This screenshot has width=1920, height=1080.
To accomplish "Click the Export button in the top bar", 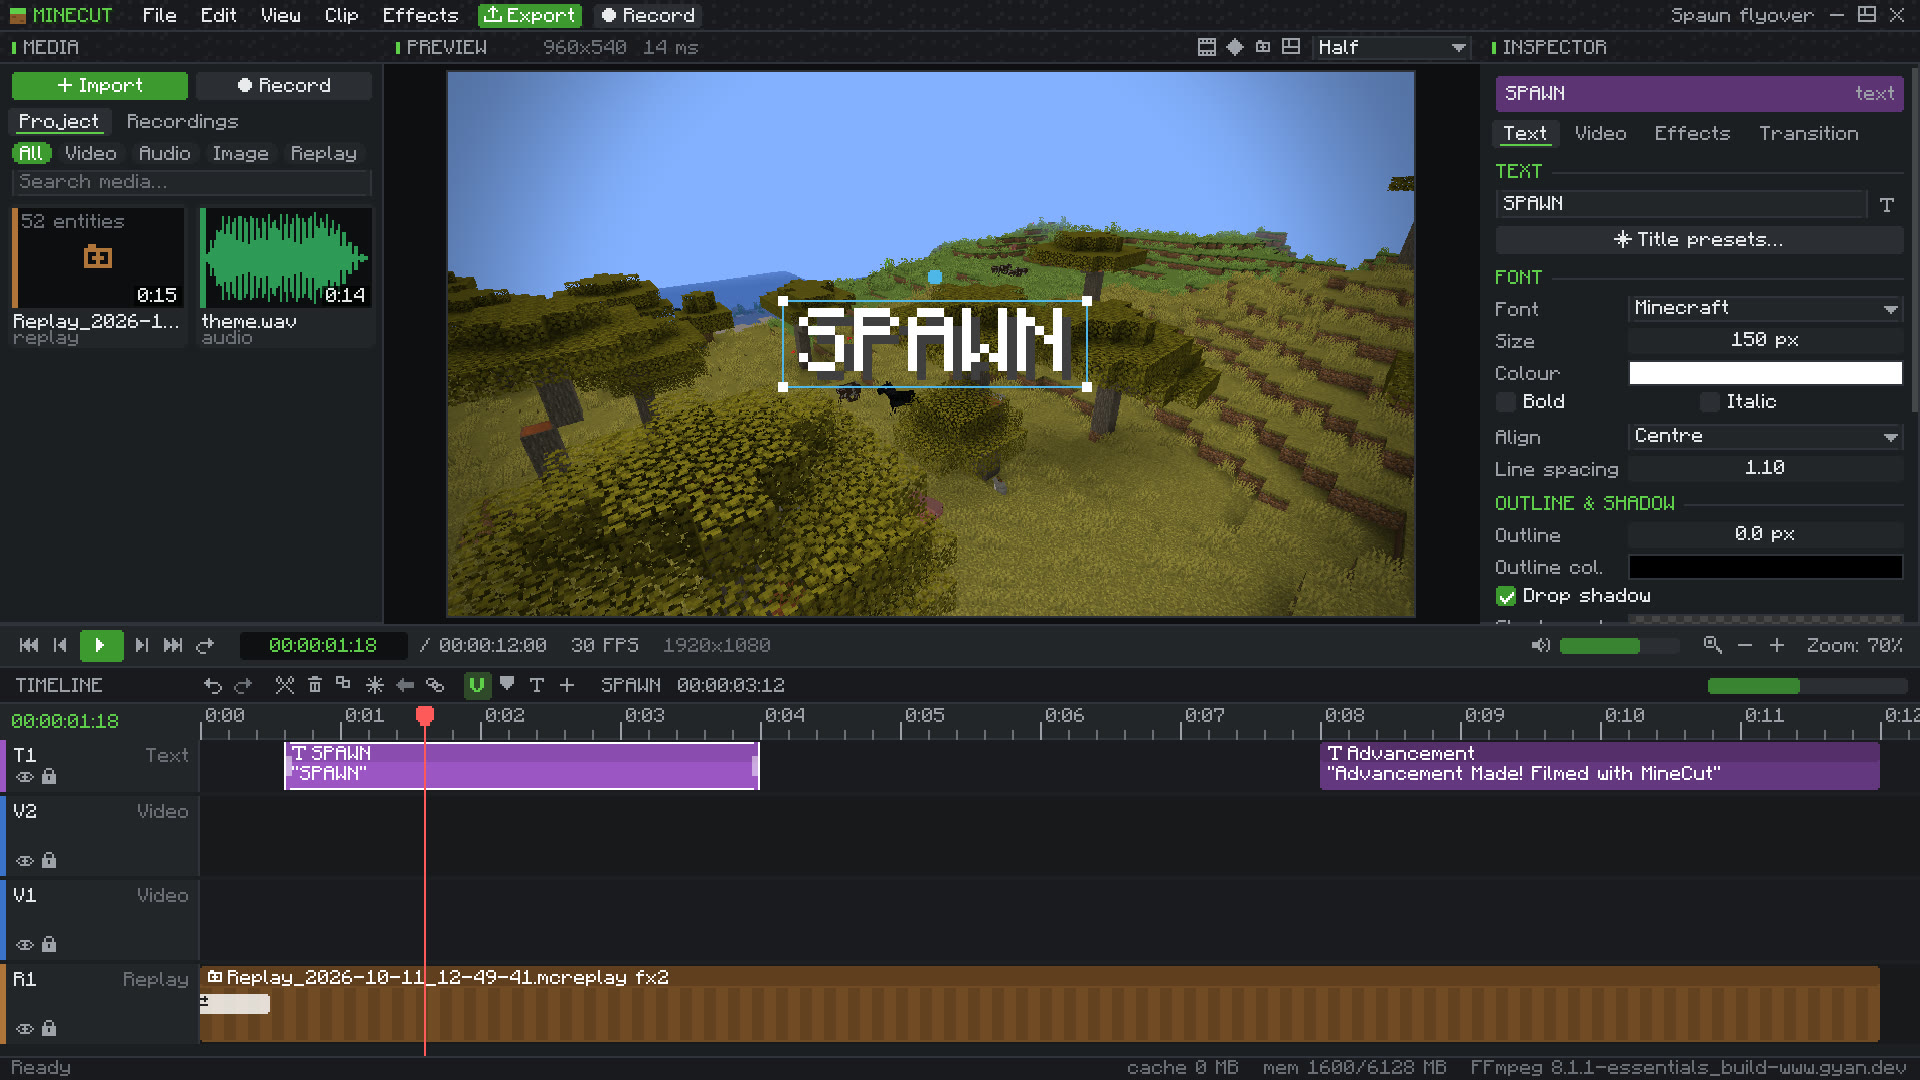I will [x=529, y=15].
